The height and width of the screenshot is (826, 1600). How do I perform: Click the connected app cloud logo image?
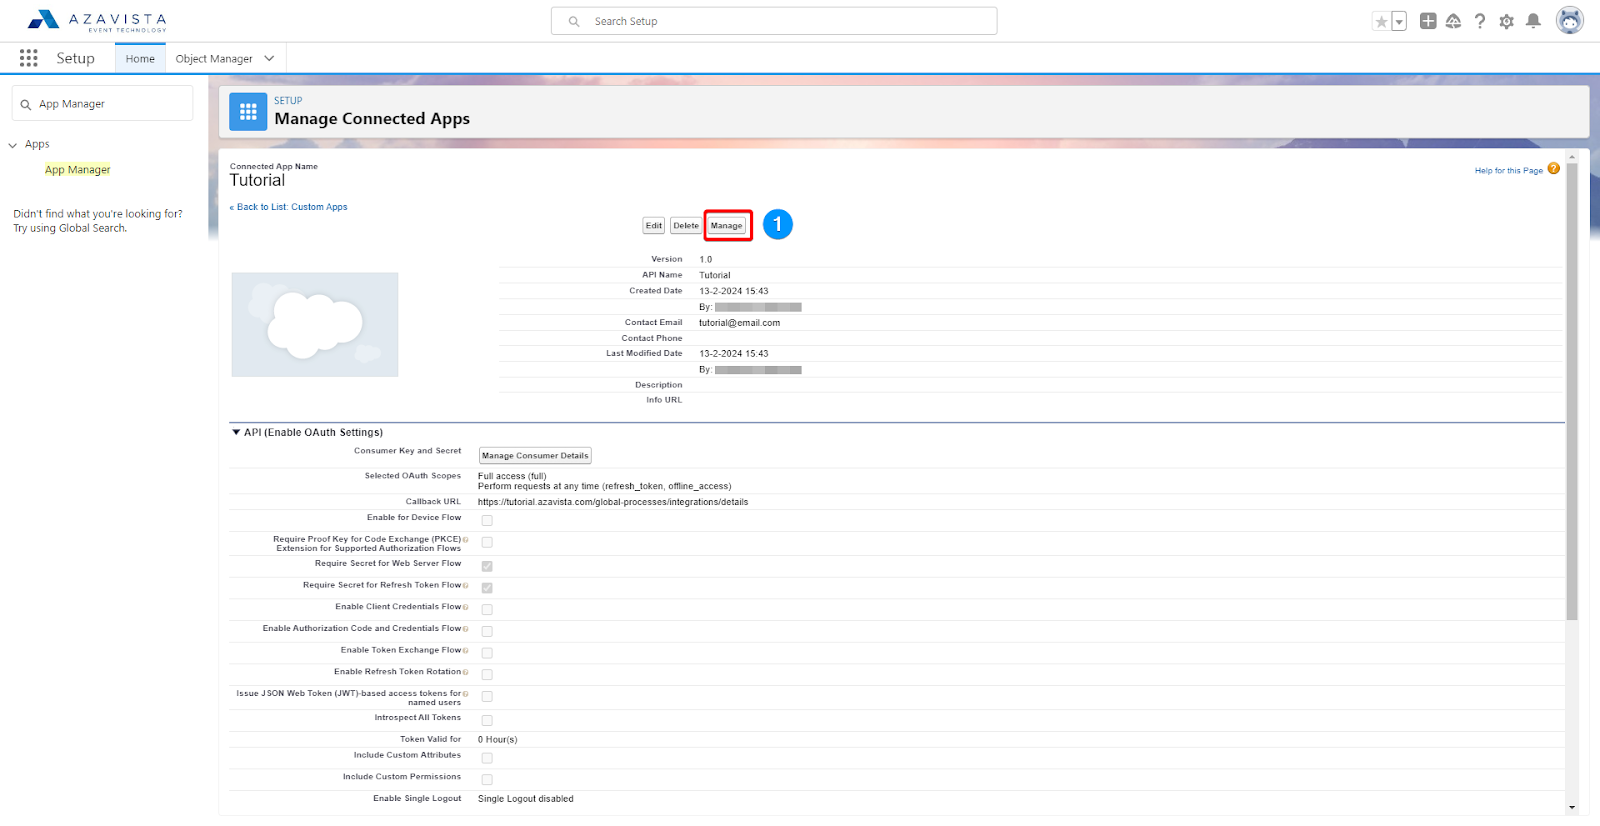coord(315,325)
